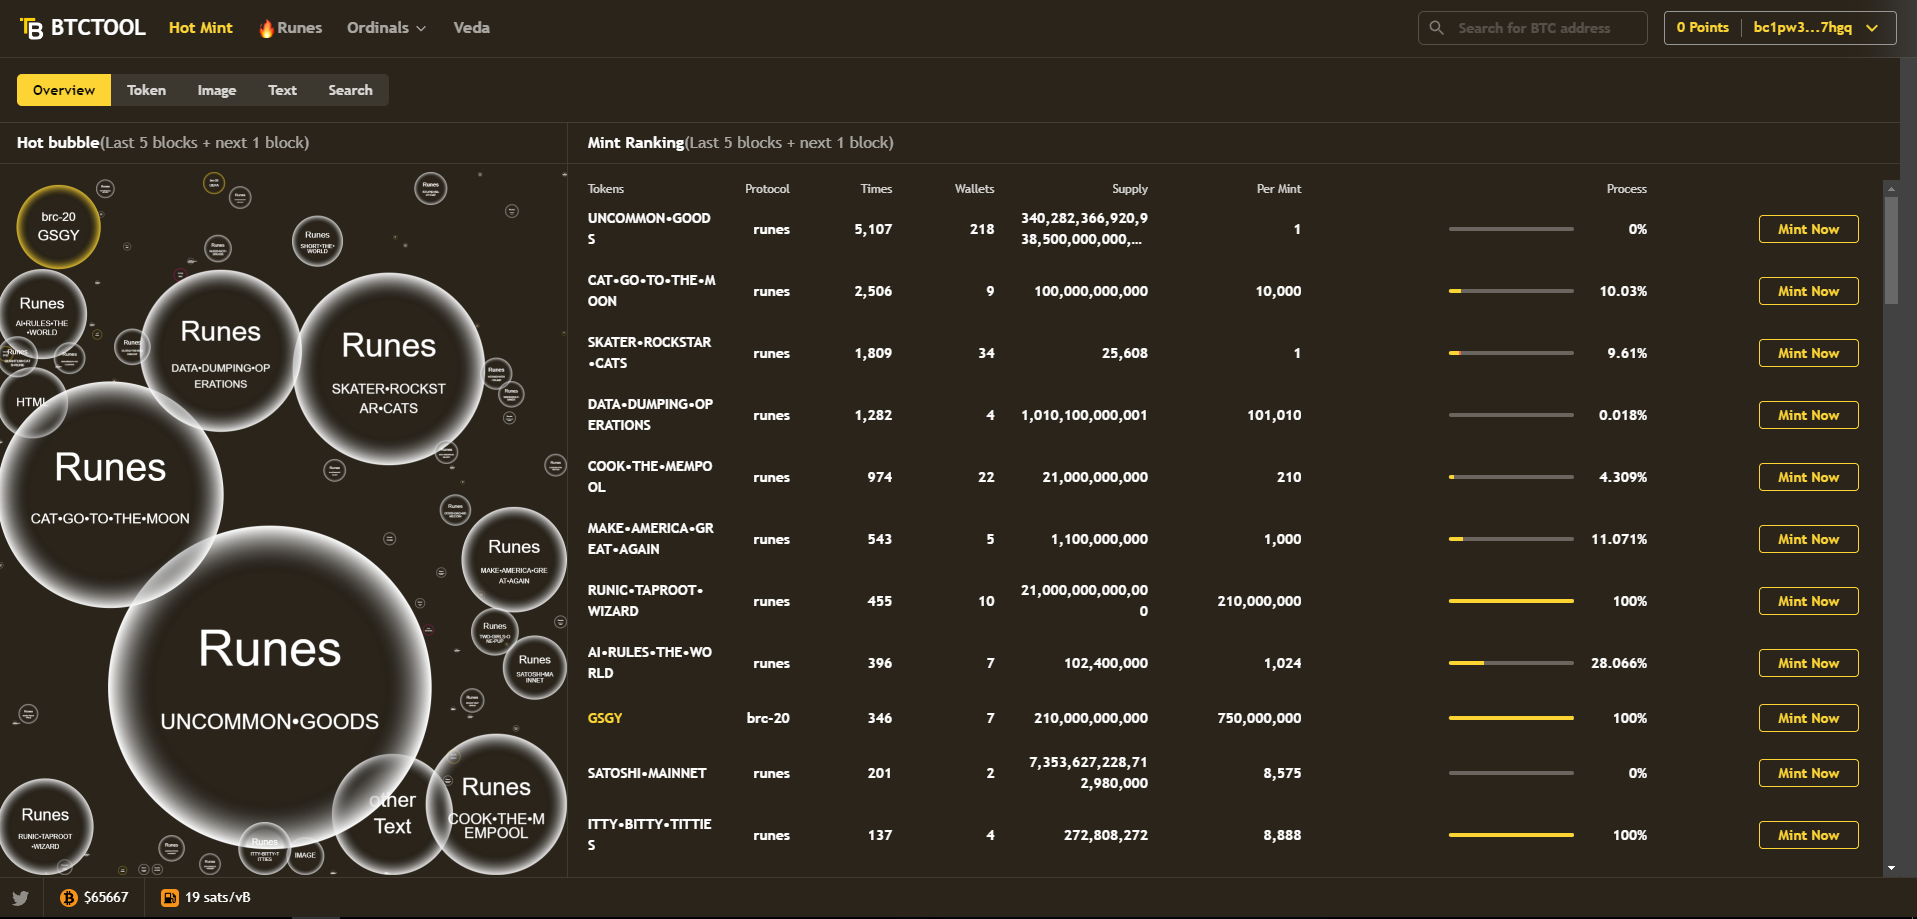Mint Now for UNCOMMON•GOODS row
Viewport: 1917px width, 919px height.
(x=1808, y=229)
